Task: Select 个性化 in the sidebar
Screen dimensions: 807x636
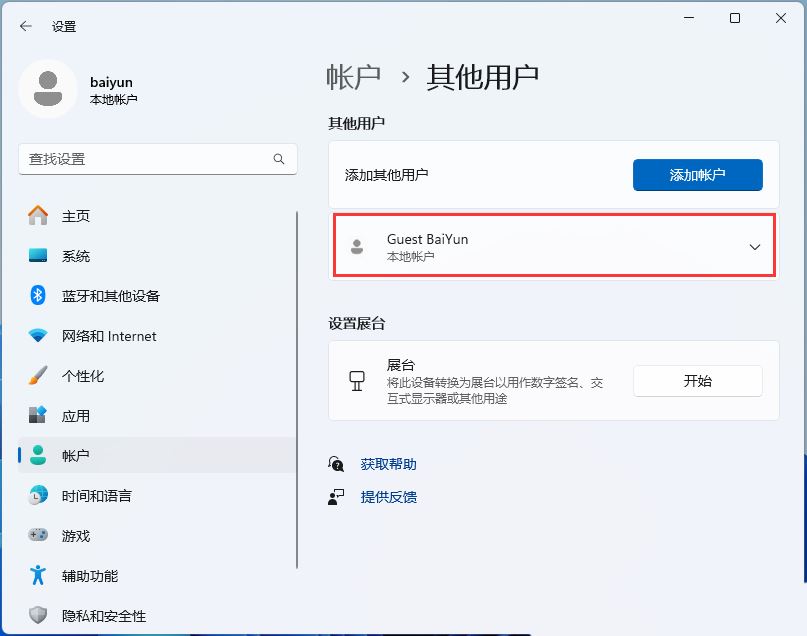Action: pyautogui.click(x=157, y=376)
